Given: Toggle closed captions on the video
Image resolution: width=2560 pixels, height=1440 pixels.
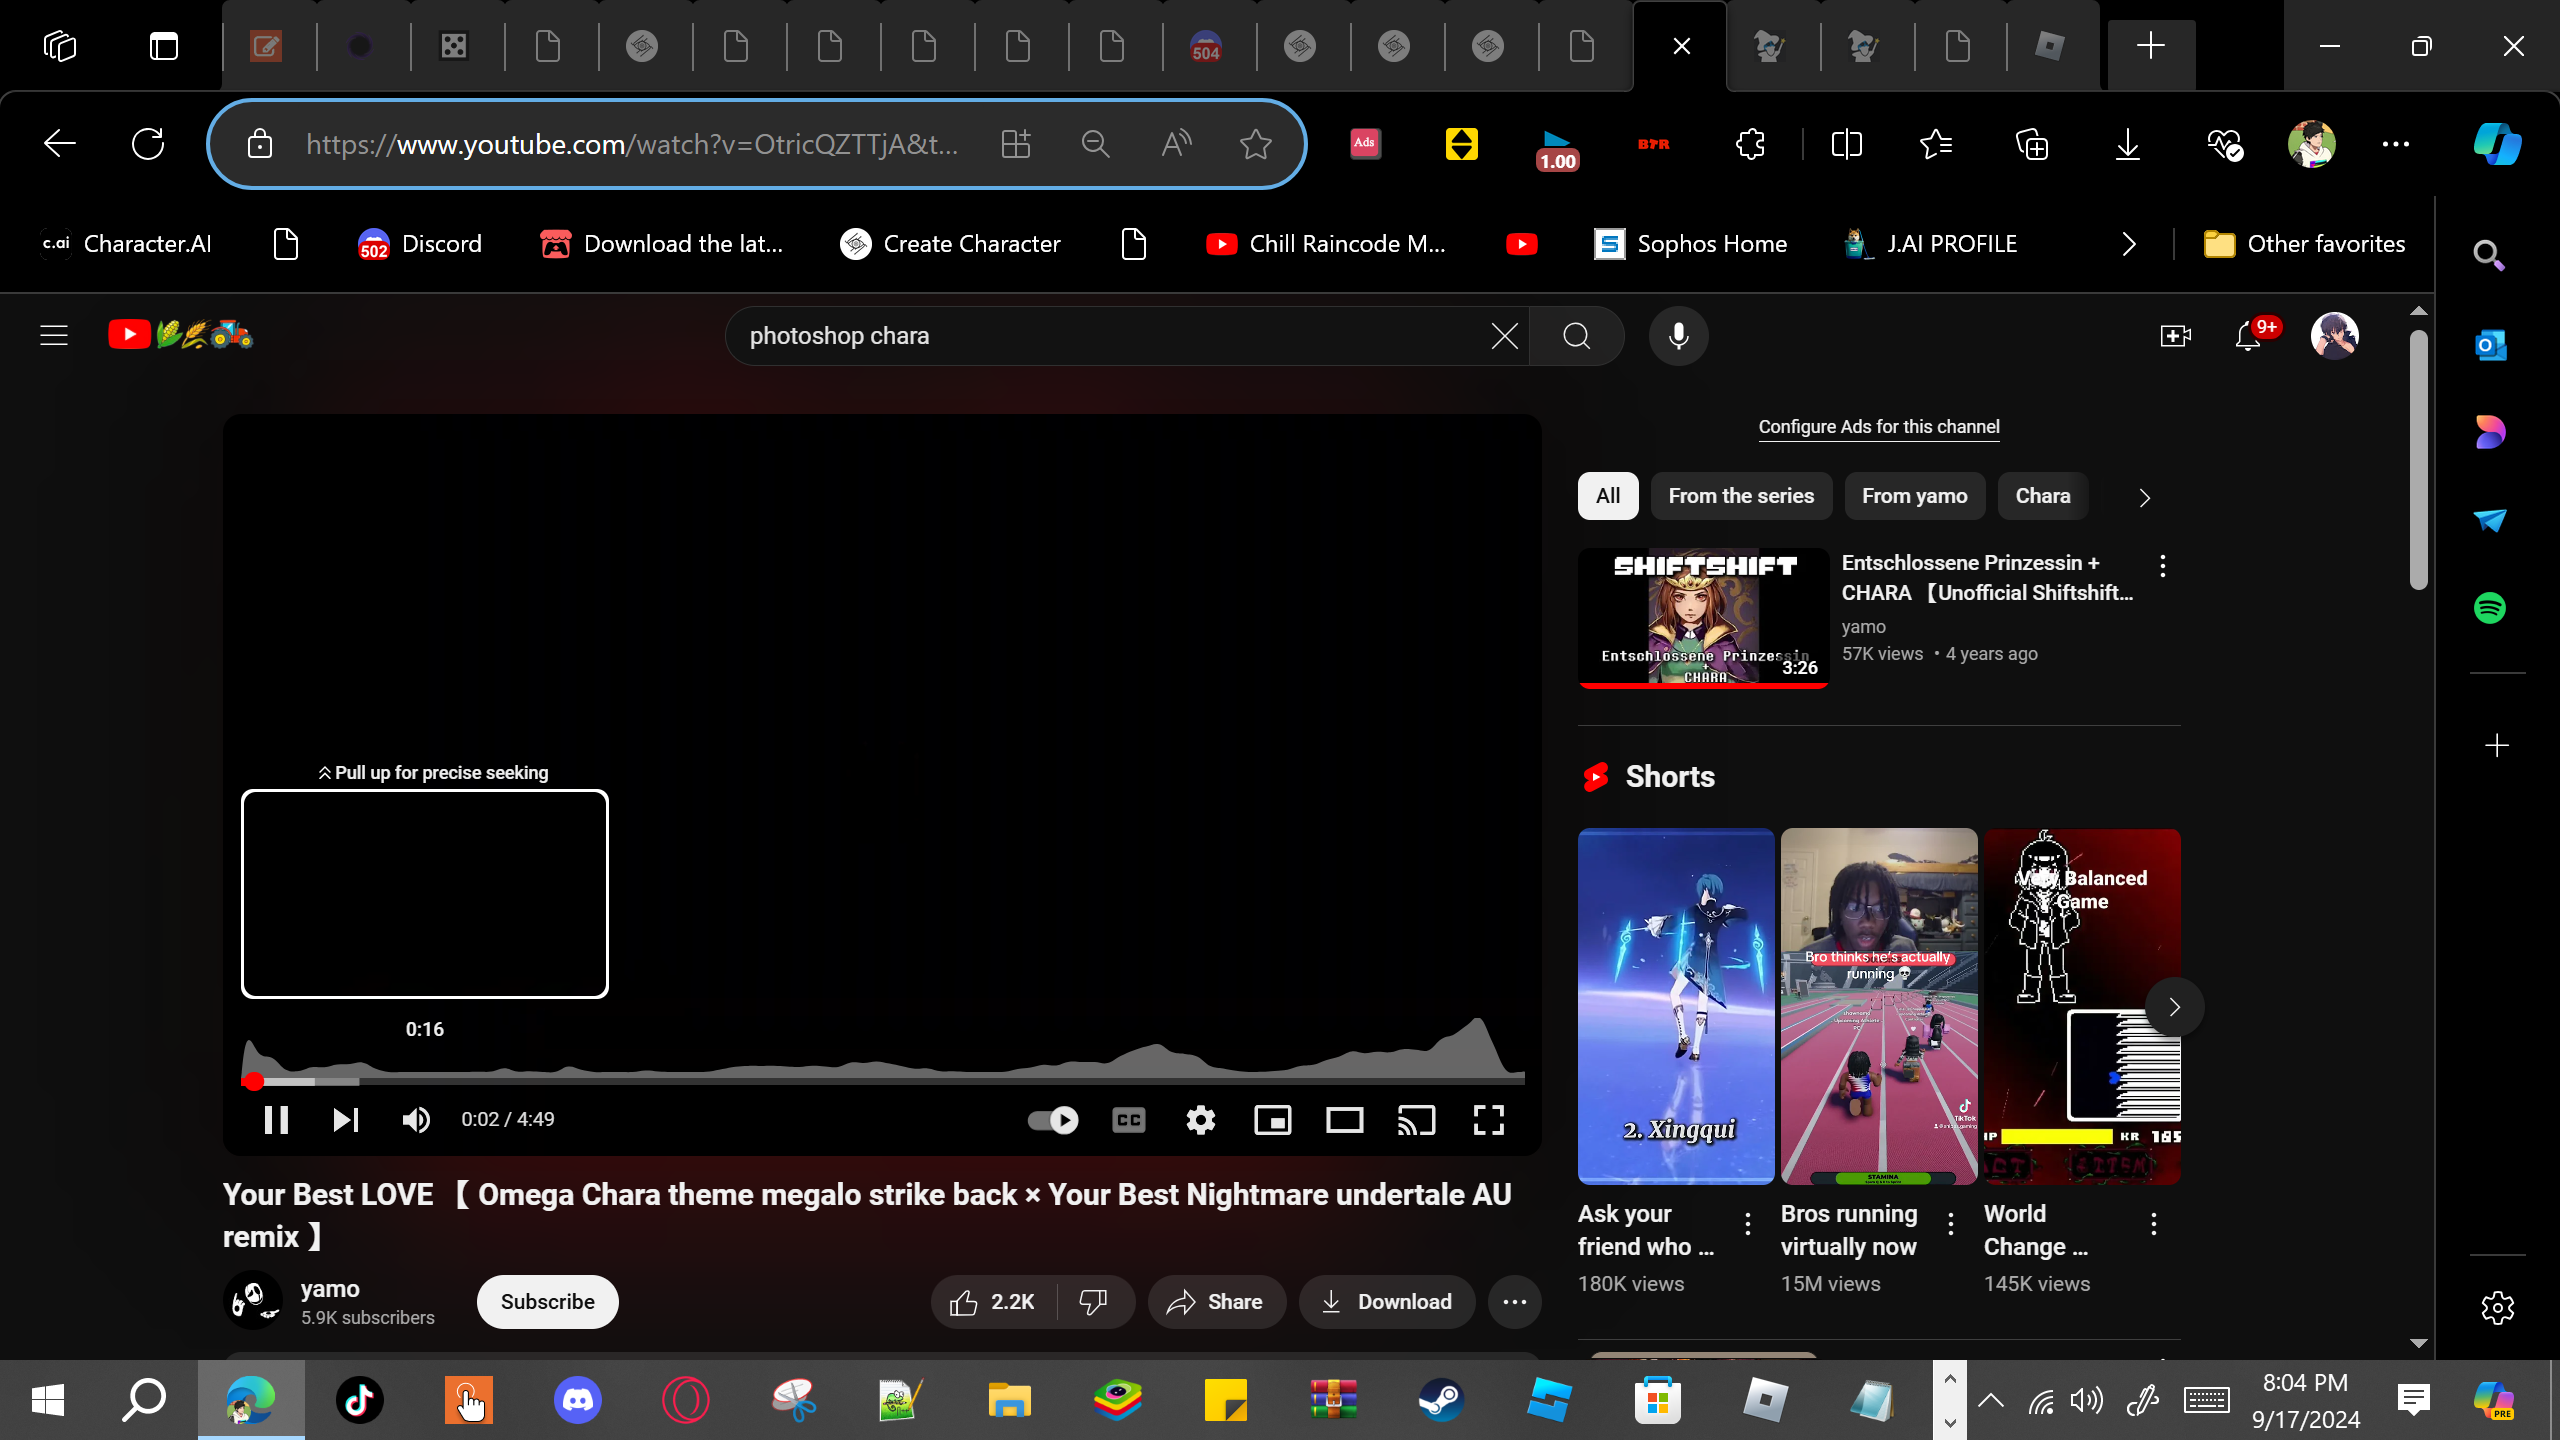Looking at the screenshot, I should (1128, 1120).
